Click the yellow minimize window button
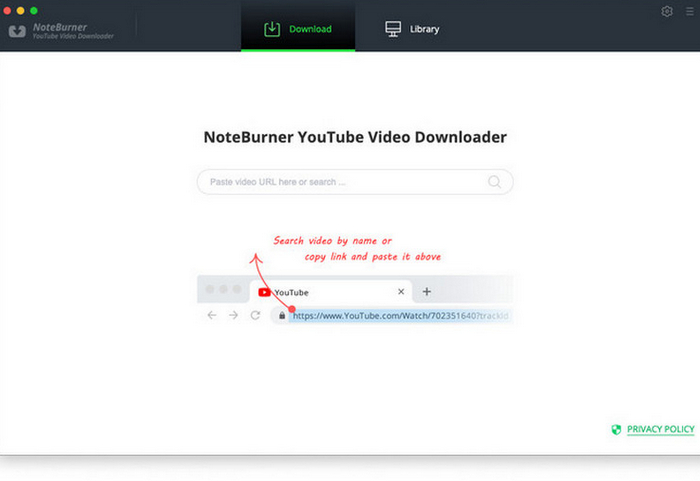This screenshot has height=481, width=700. tap(21, 10)
